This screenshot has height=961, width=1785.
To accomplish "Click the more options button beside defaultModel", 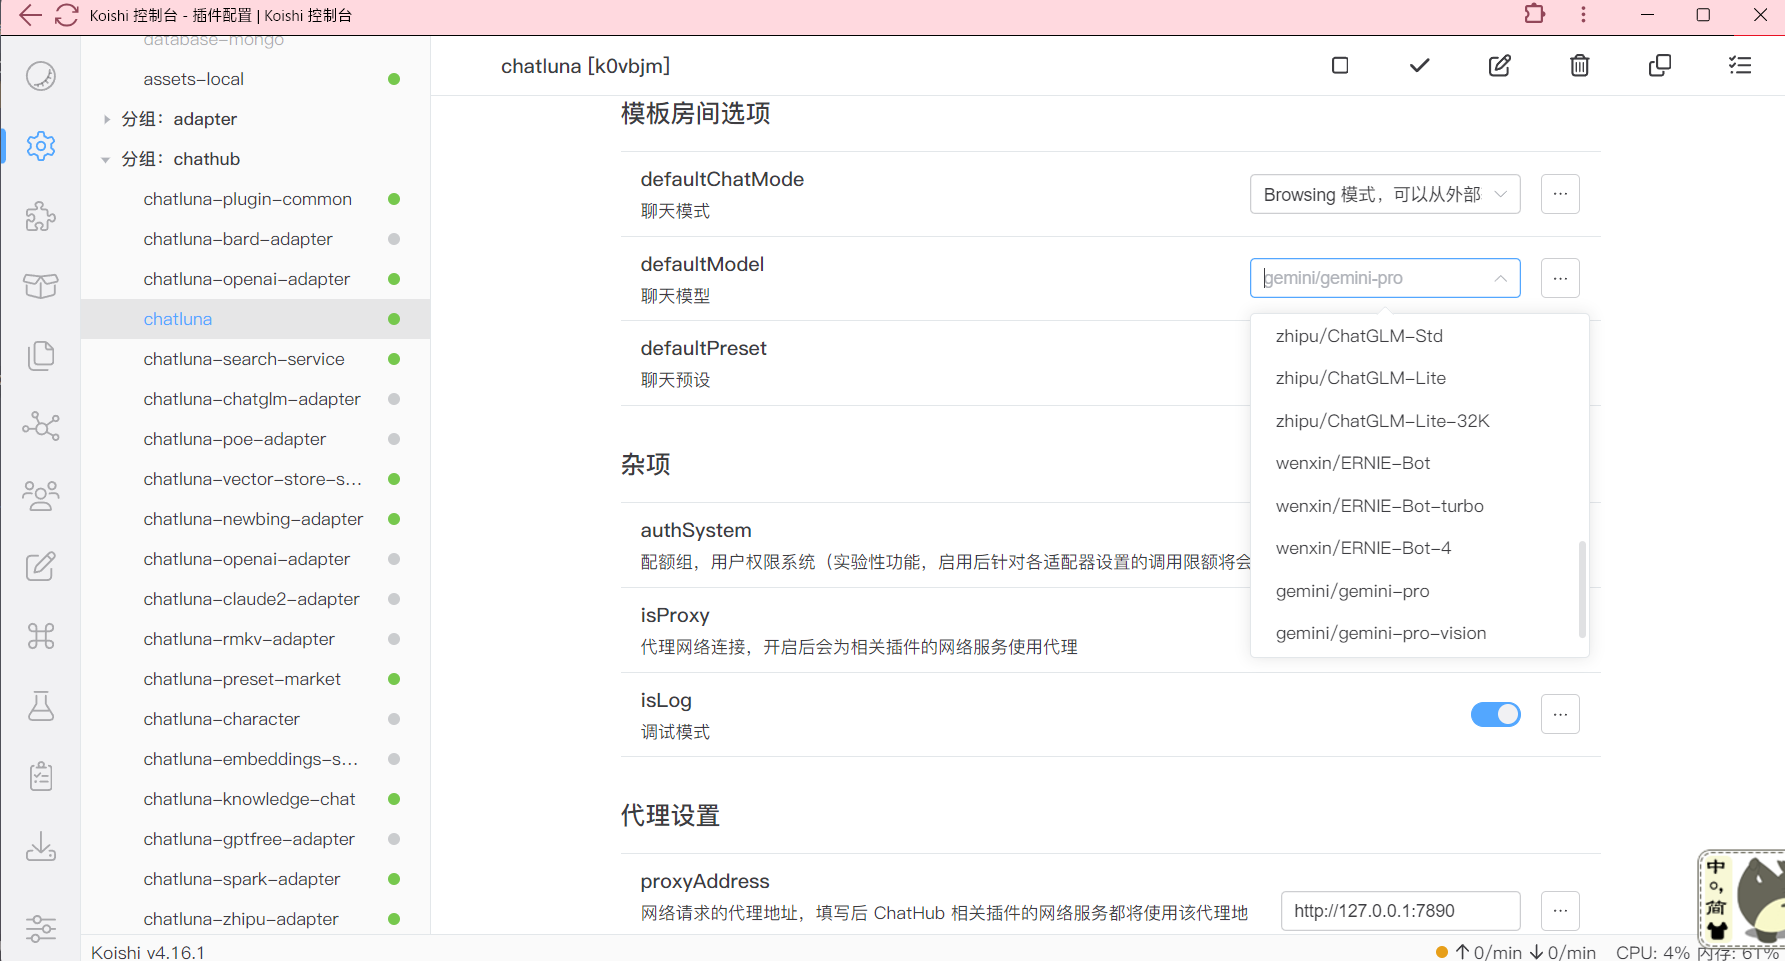I will 1559,278.
